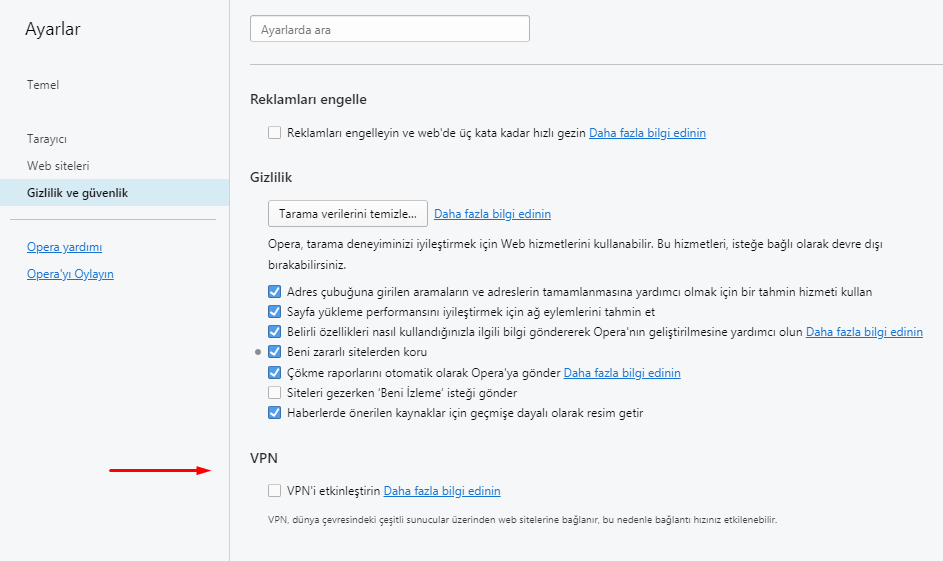This screenshot has width=943, height=561.
Task: Open the Web siteleri settings section
Action: (x=58, y=166)
